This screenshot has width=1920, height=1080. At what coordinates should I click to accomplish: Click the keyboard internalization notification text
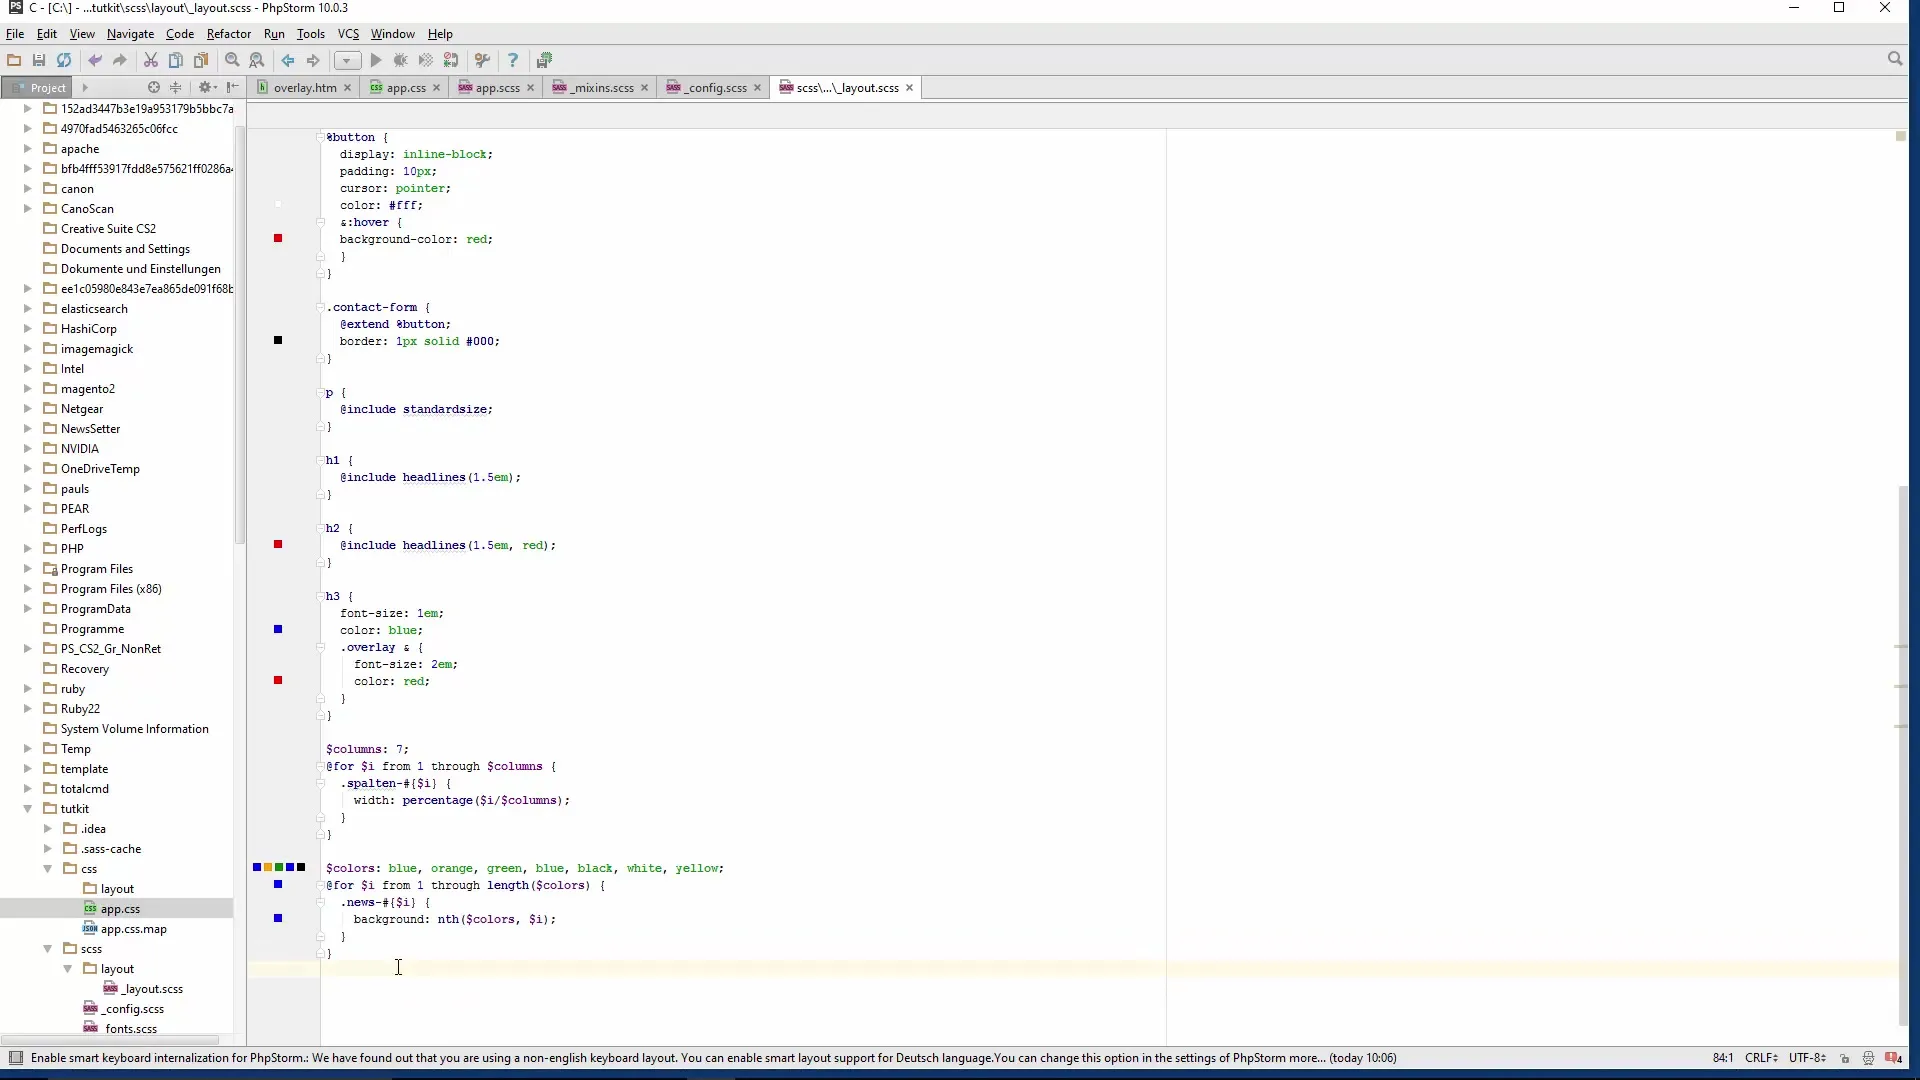coord(713,1058)
